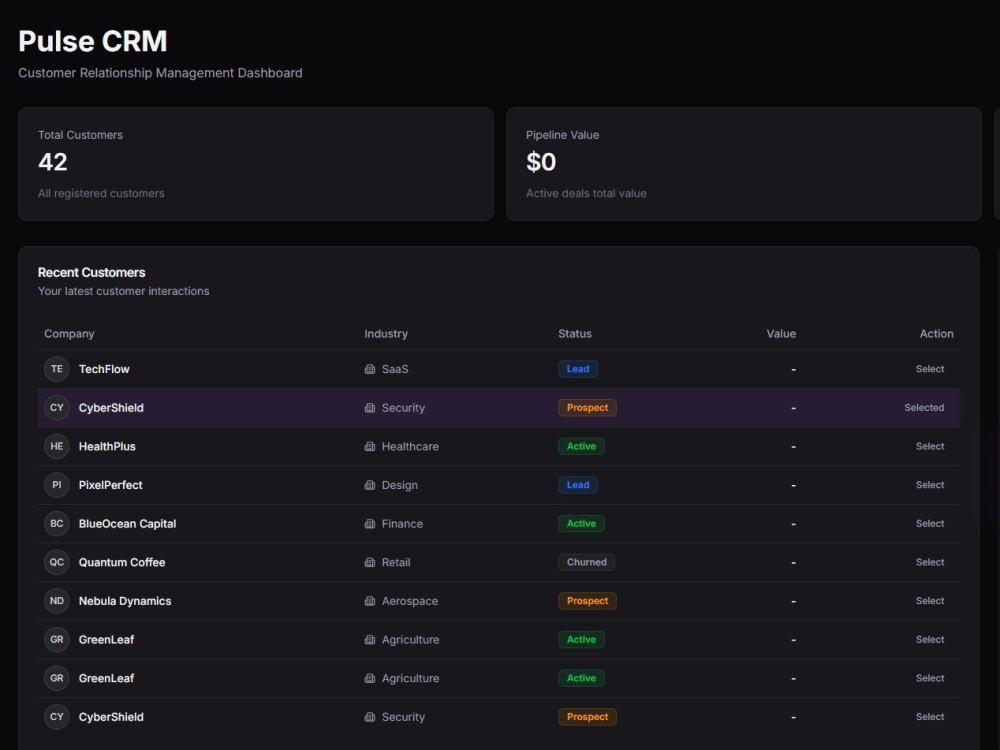Click the SaaS industry cell
This screenshot has width=1000, height=750.
pyautogui.click(x=395, y=369)
